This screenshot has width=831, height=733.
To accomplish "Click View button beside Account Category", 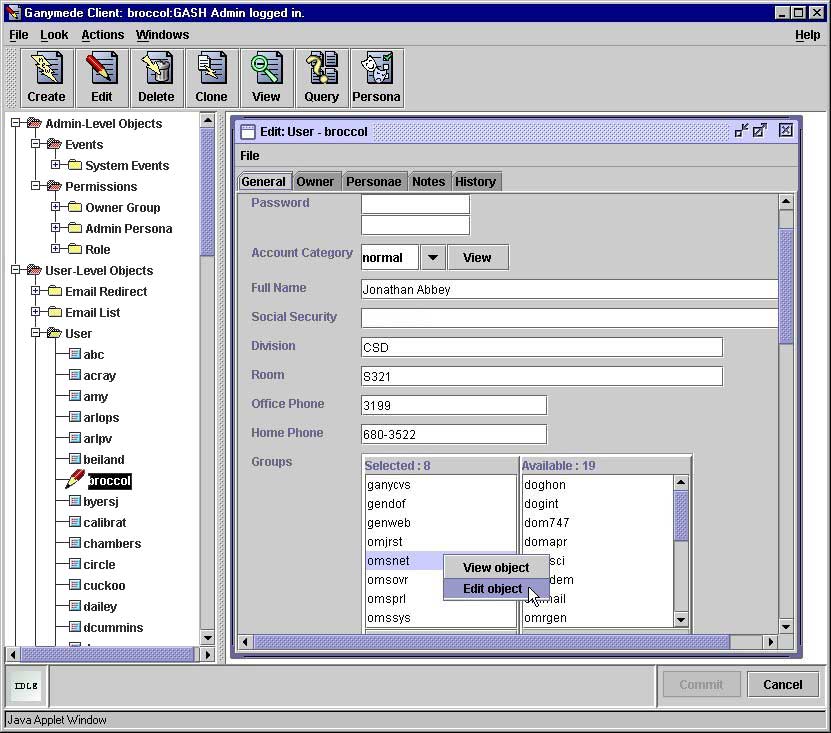I will click(x=477, y=257).
